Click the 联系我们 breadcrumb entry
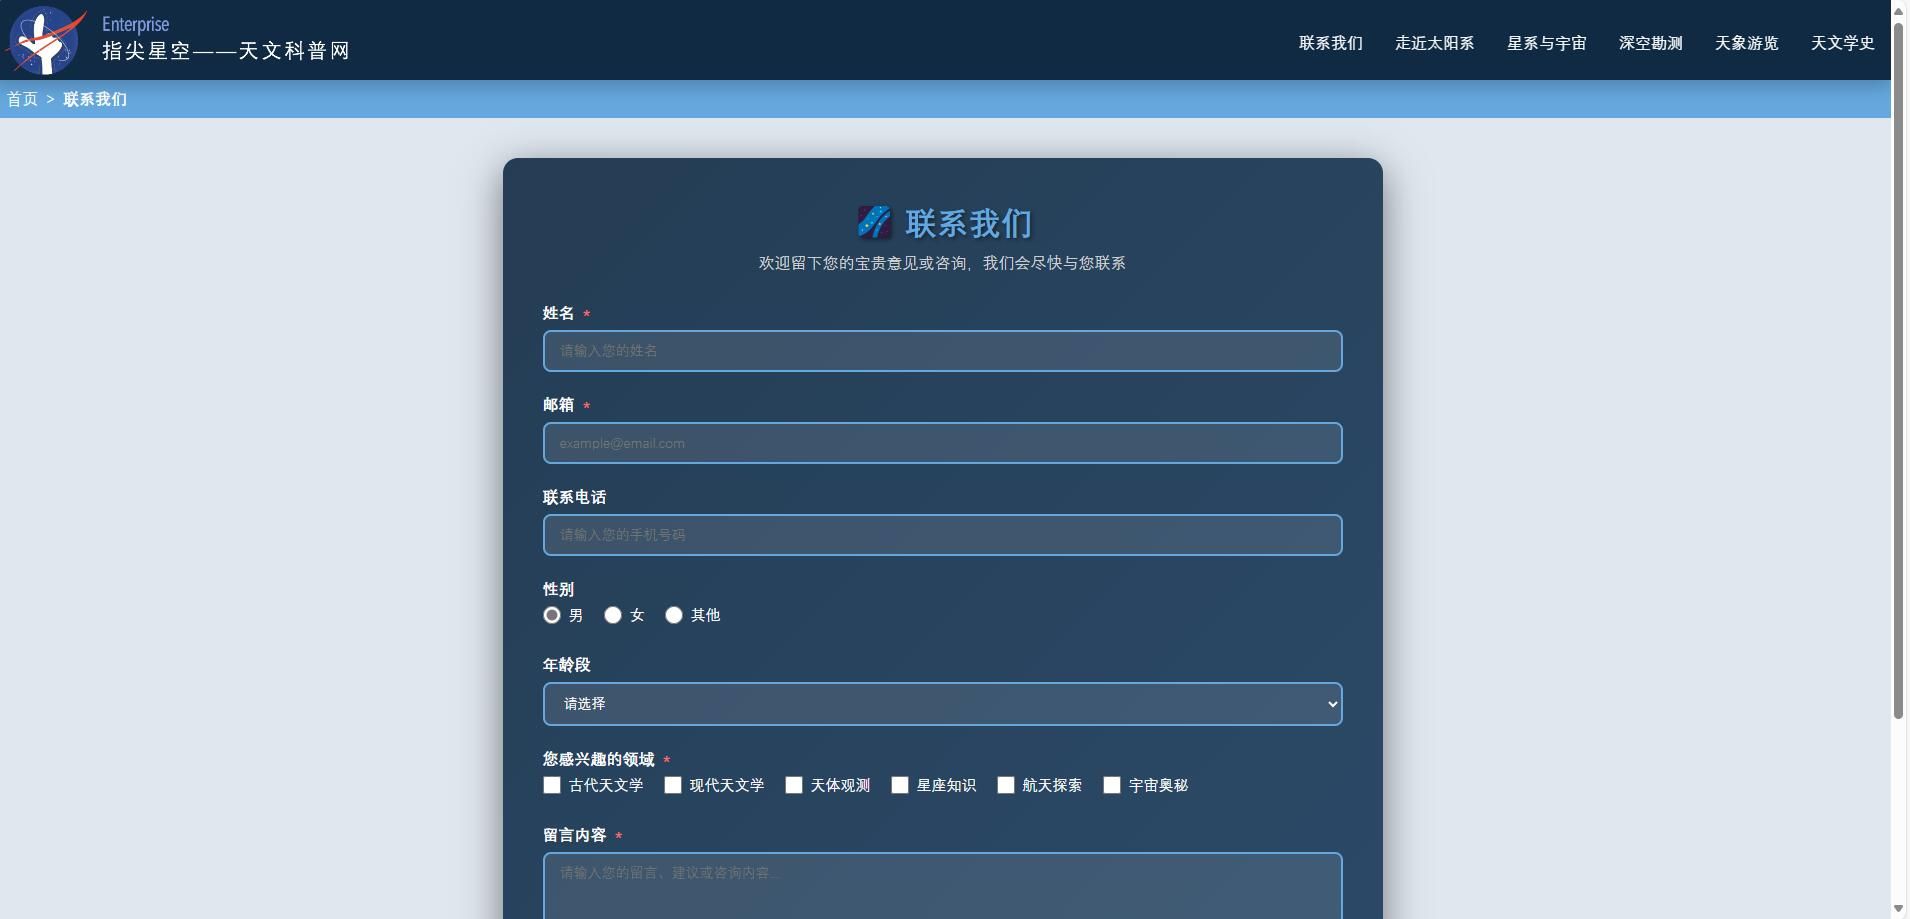The width and height of the screenshot is (1910, 919). coord(94,99)
